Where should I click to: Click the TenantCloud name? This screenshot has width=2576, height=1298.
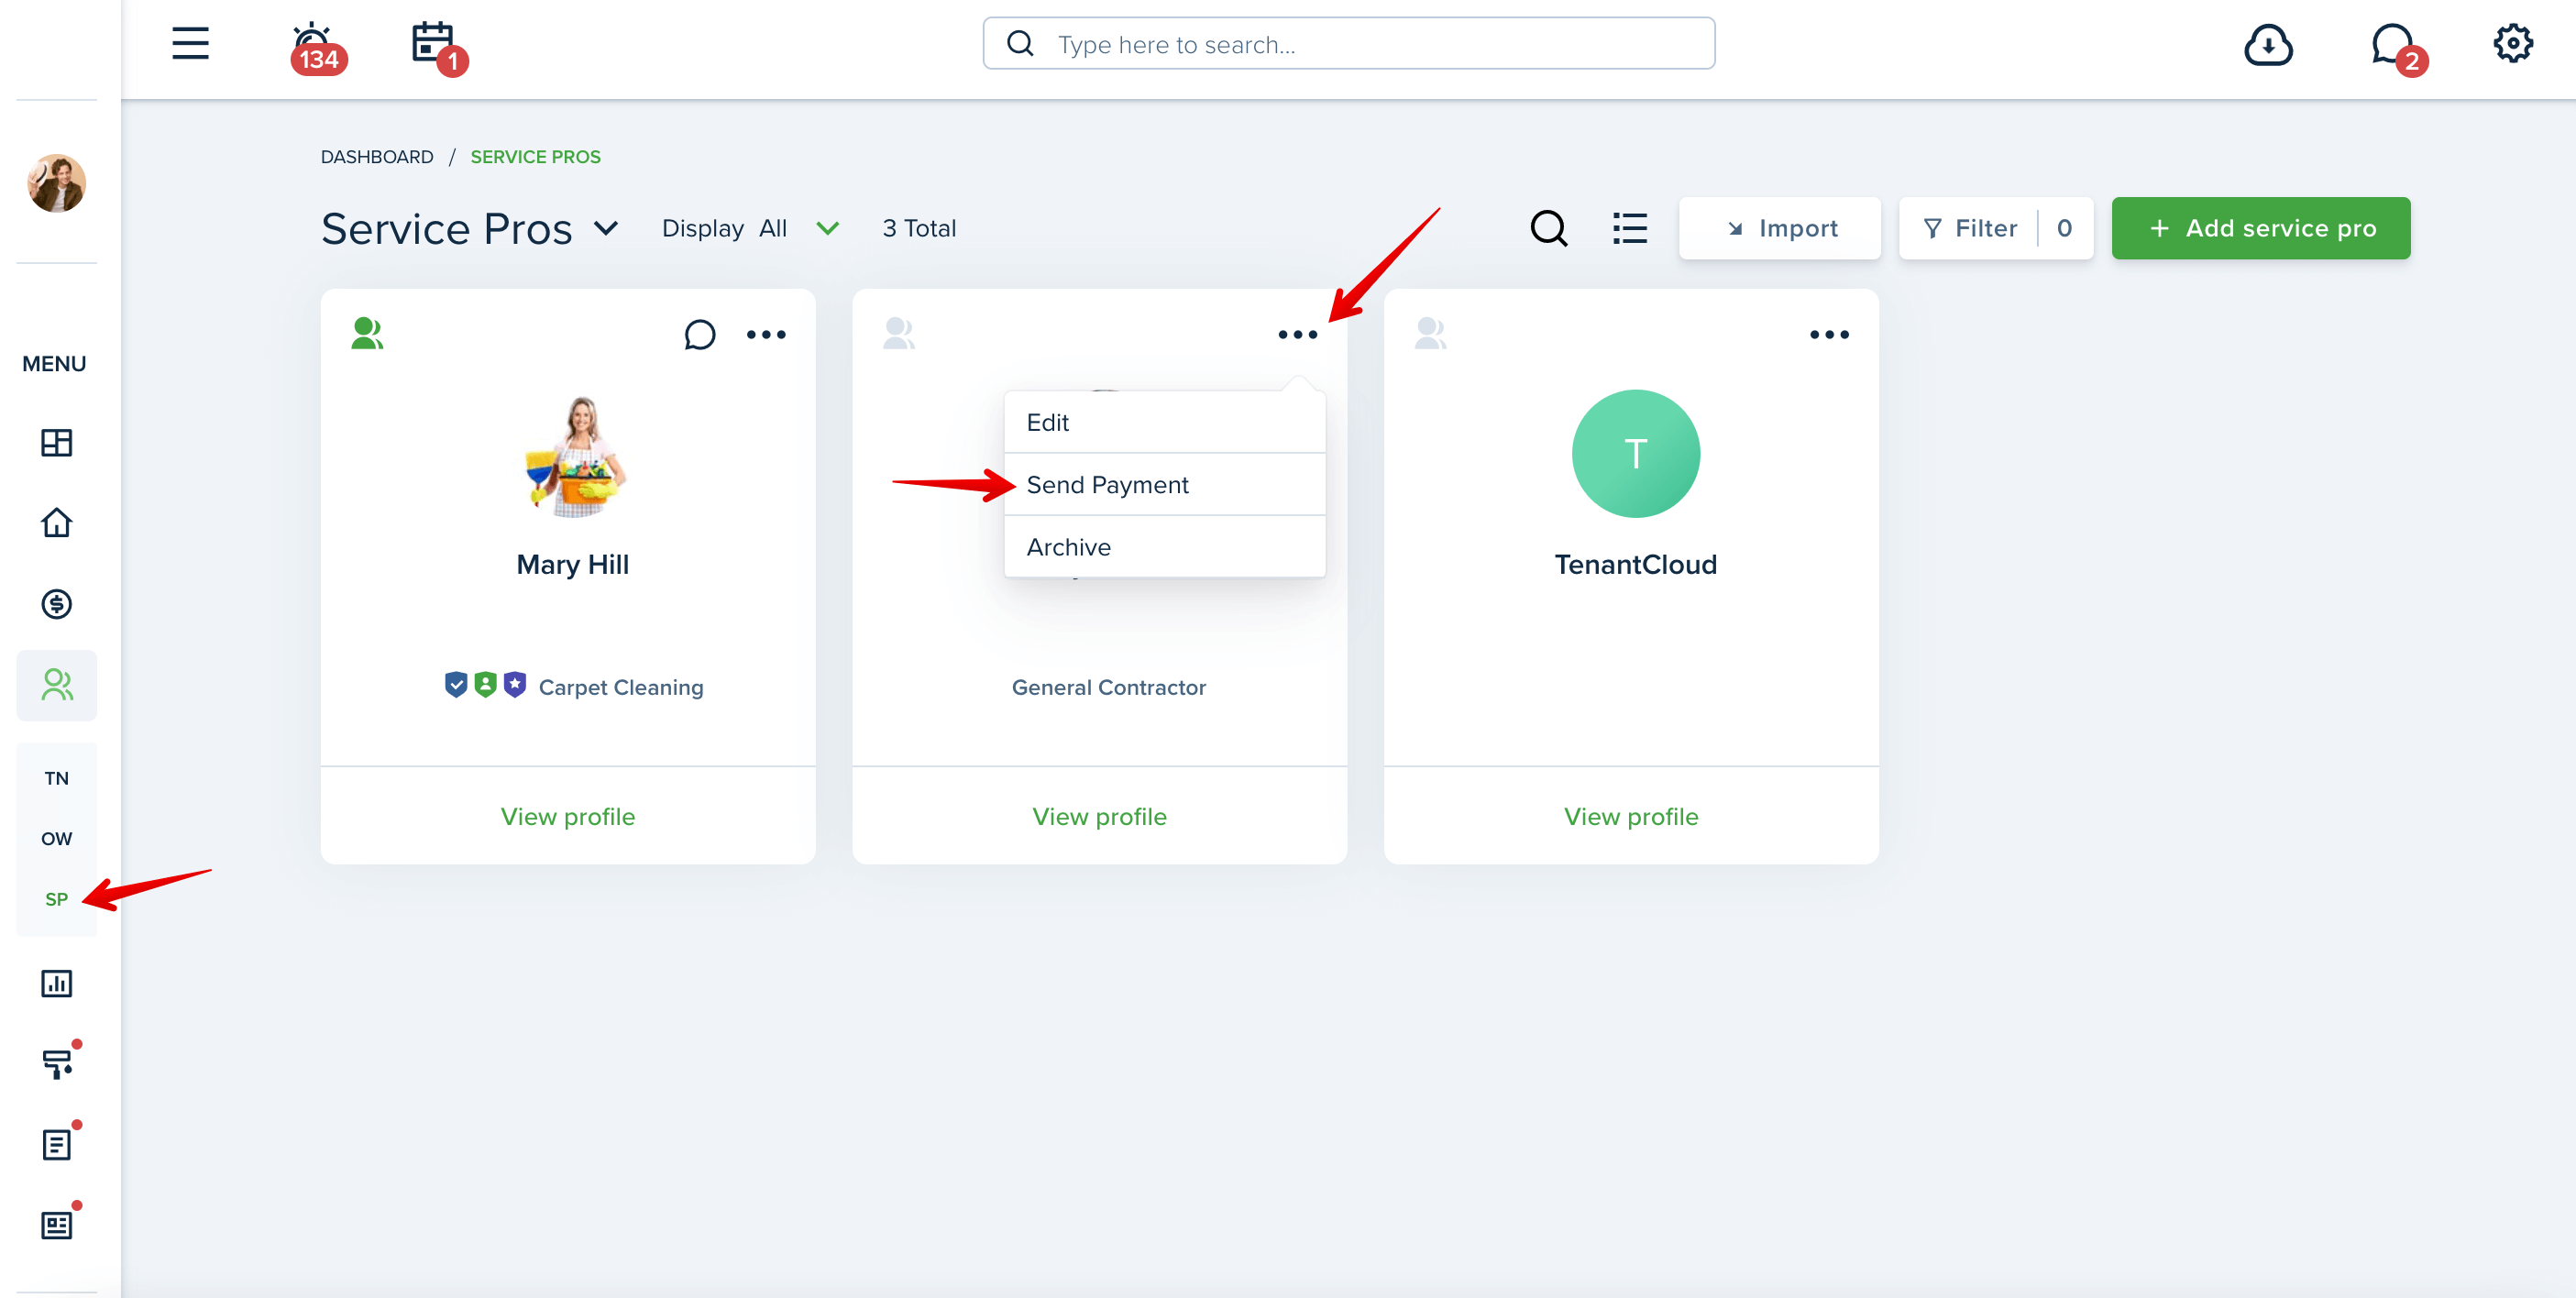tap(1635, 564)
